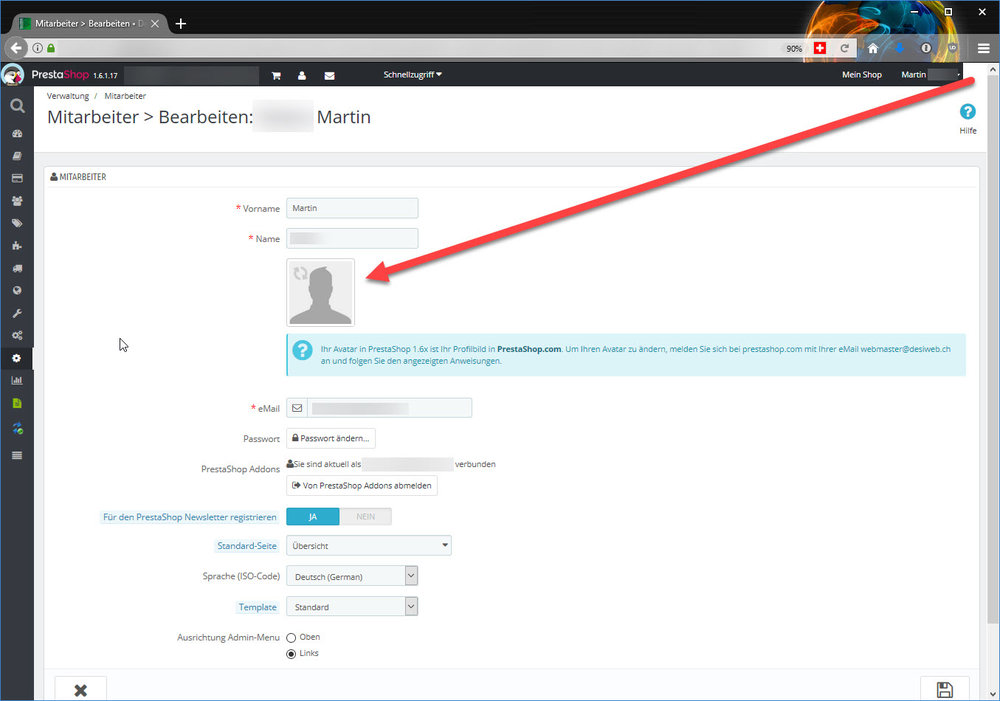Open the green document icon in sidebar
1000x701 pixels.
pos(17,403)
